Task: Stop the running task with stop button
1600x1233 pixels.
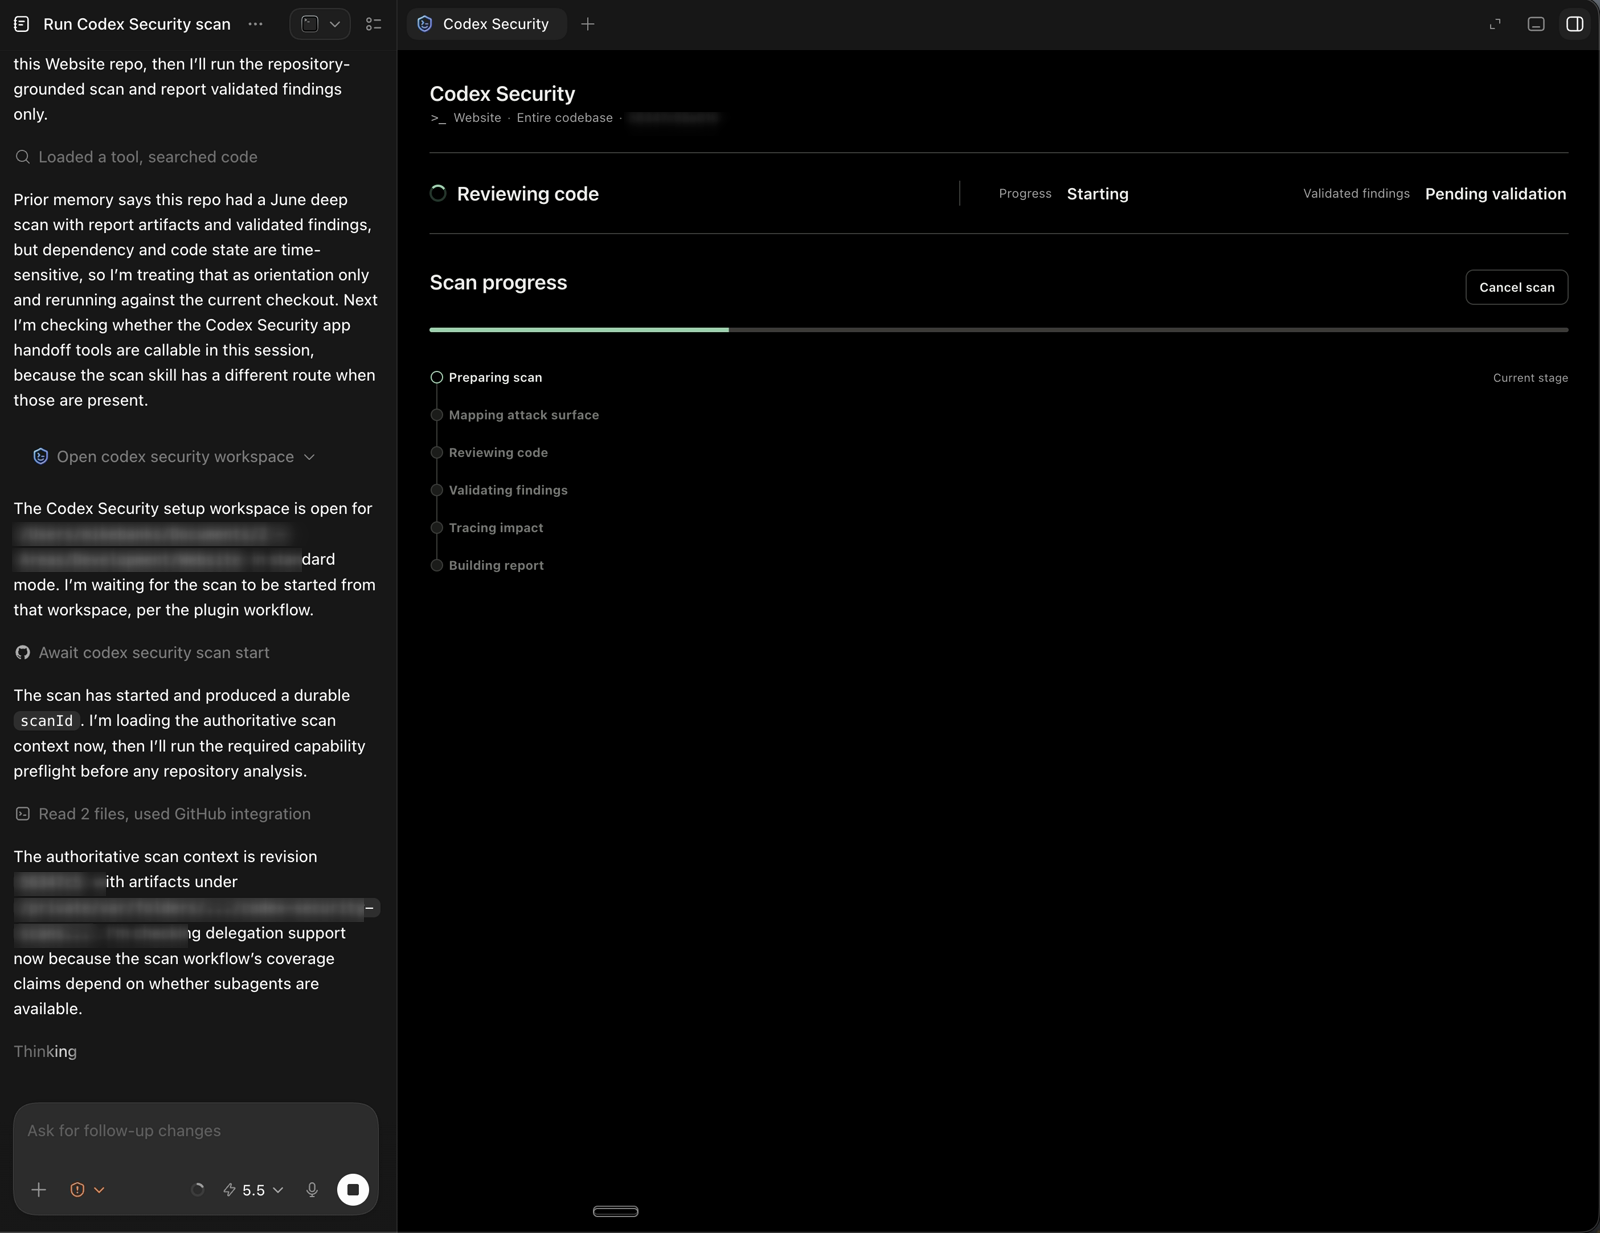Action: tap(353, 1190)
